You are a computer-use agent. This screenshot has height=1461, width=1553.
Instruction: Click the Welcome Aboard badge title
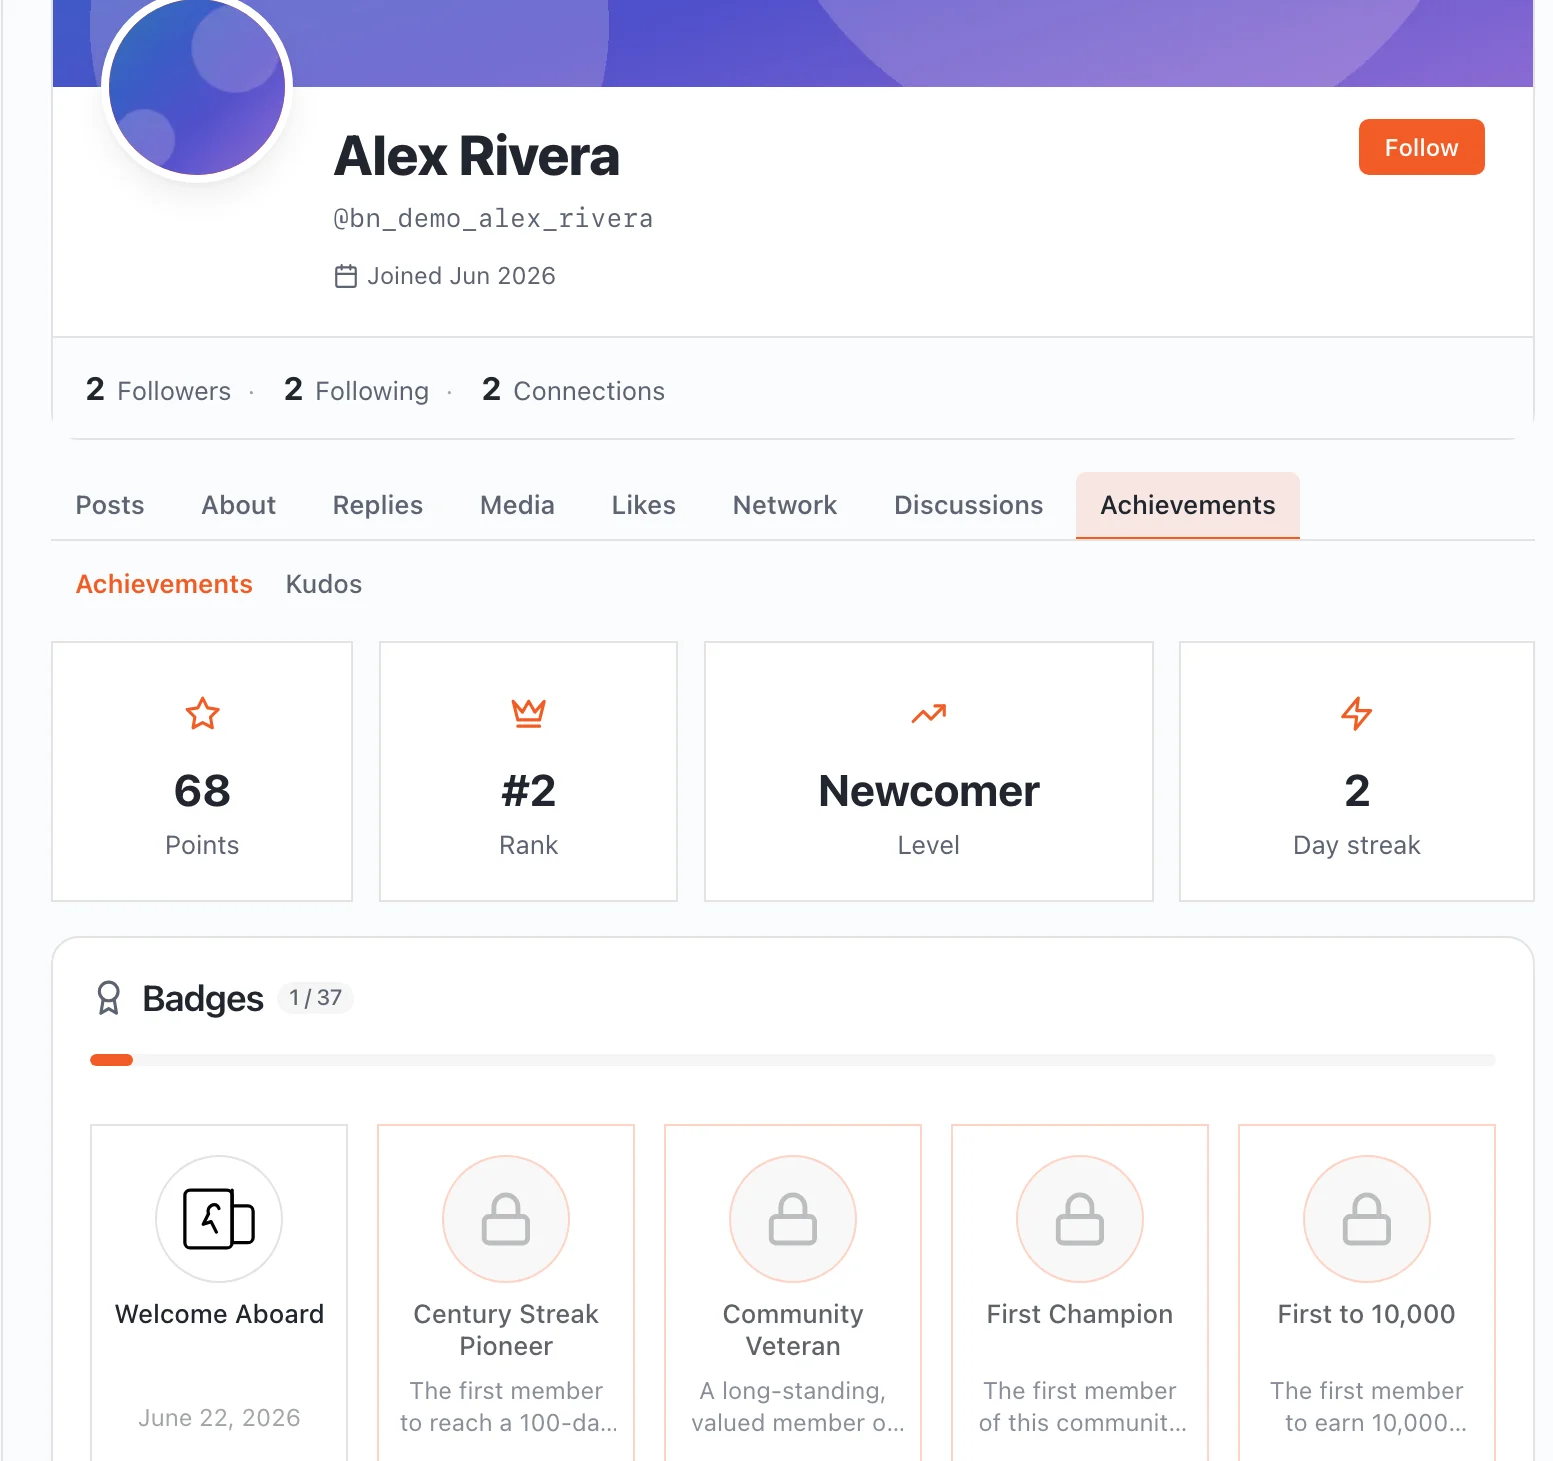tap(219, 1314)
